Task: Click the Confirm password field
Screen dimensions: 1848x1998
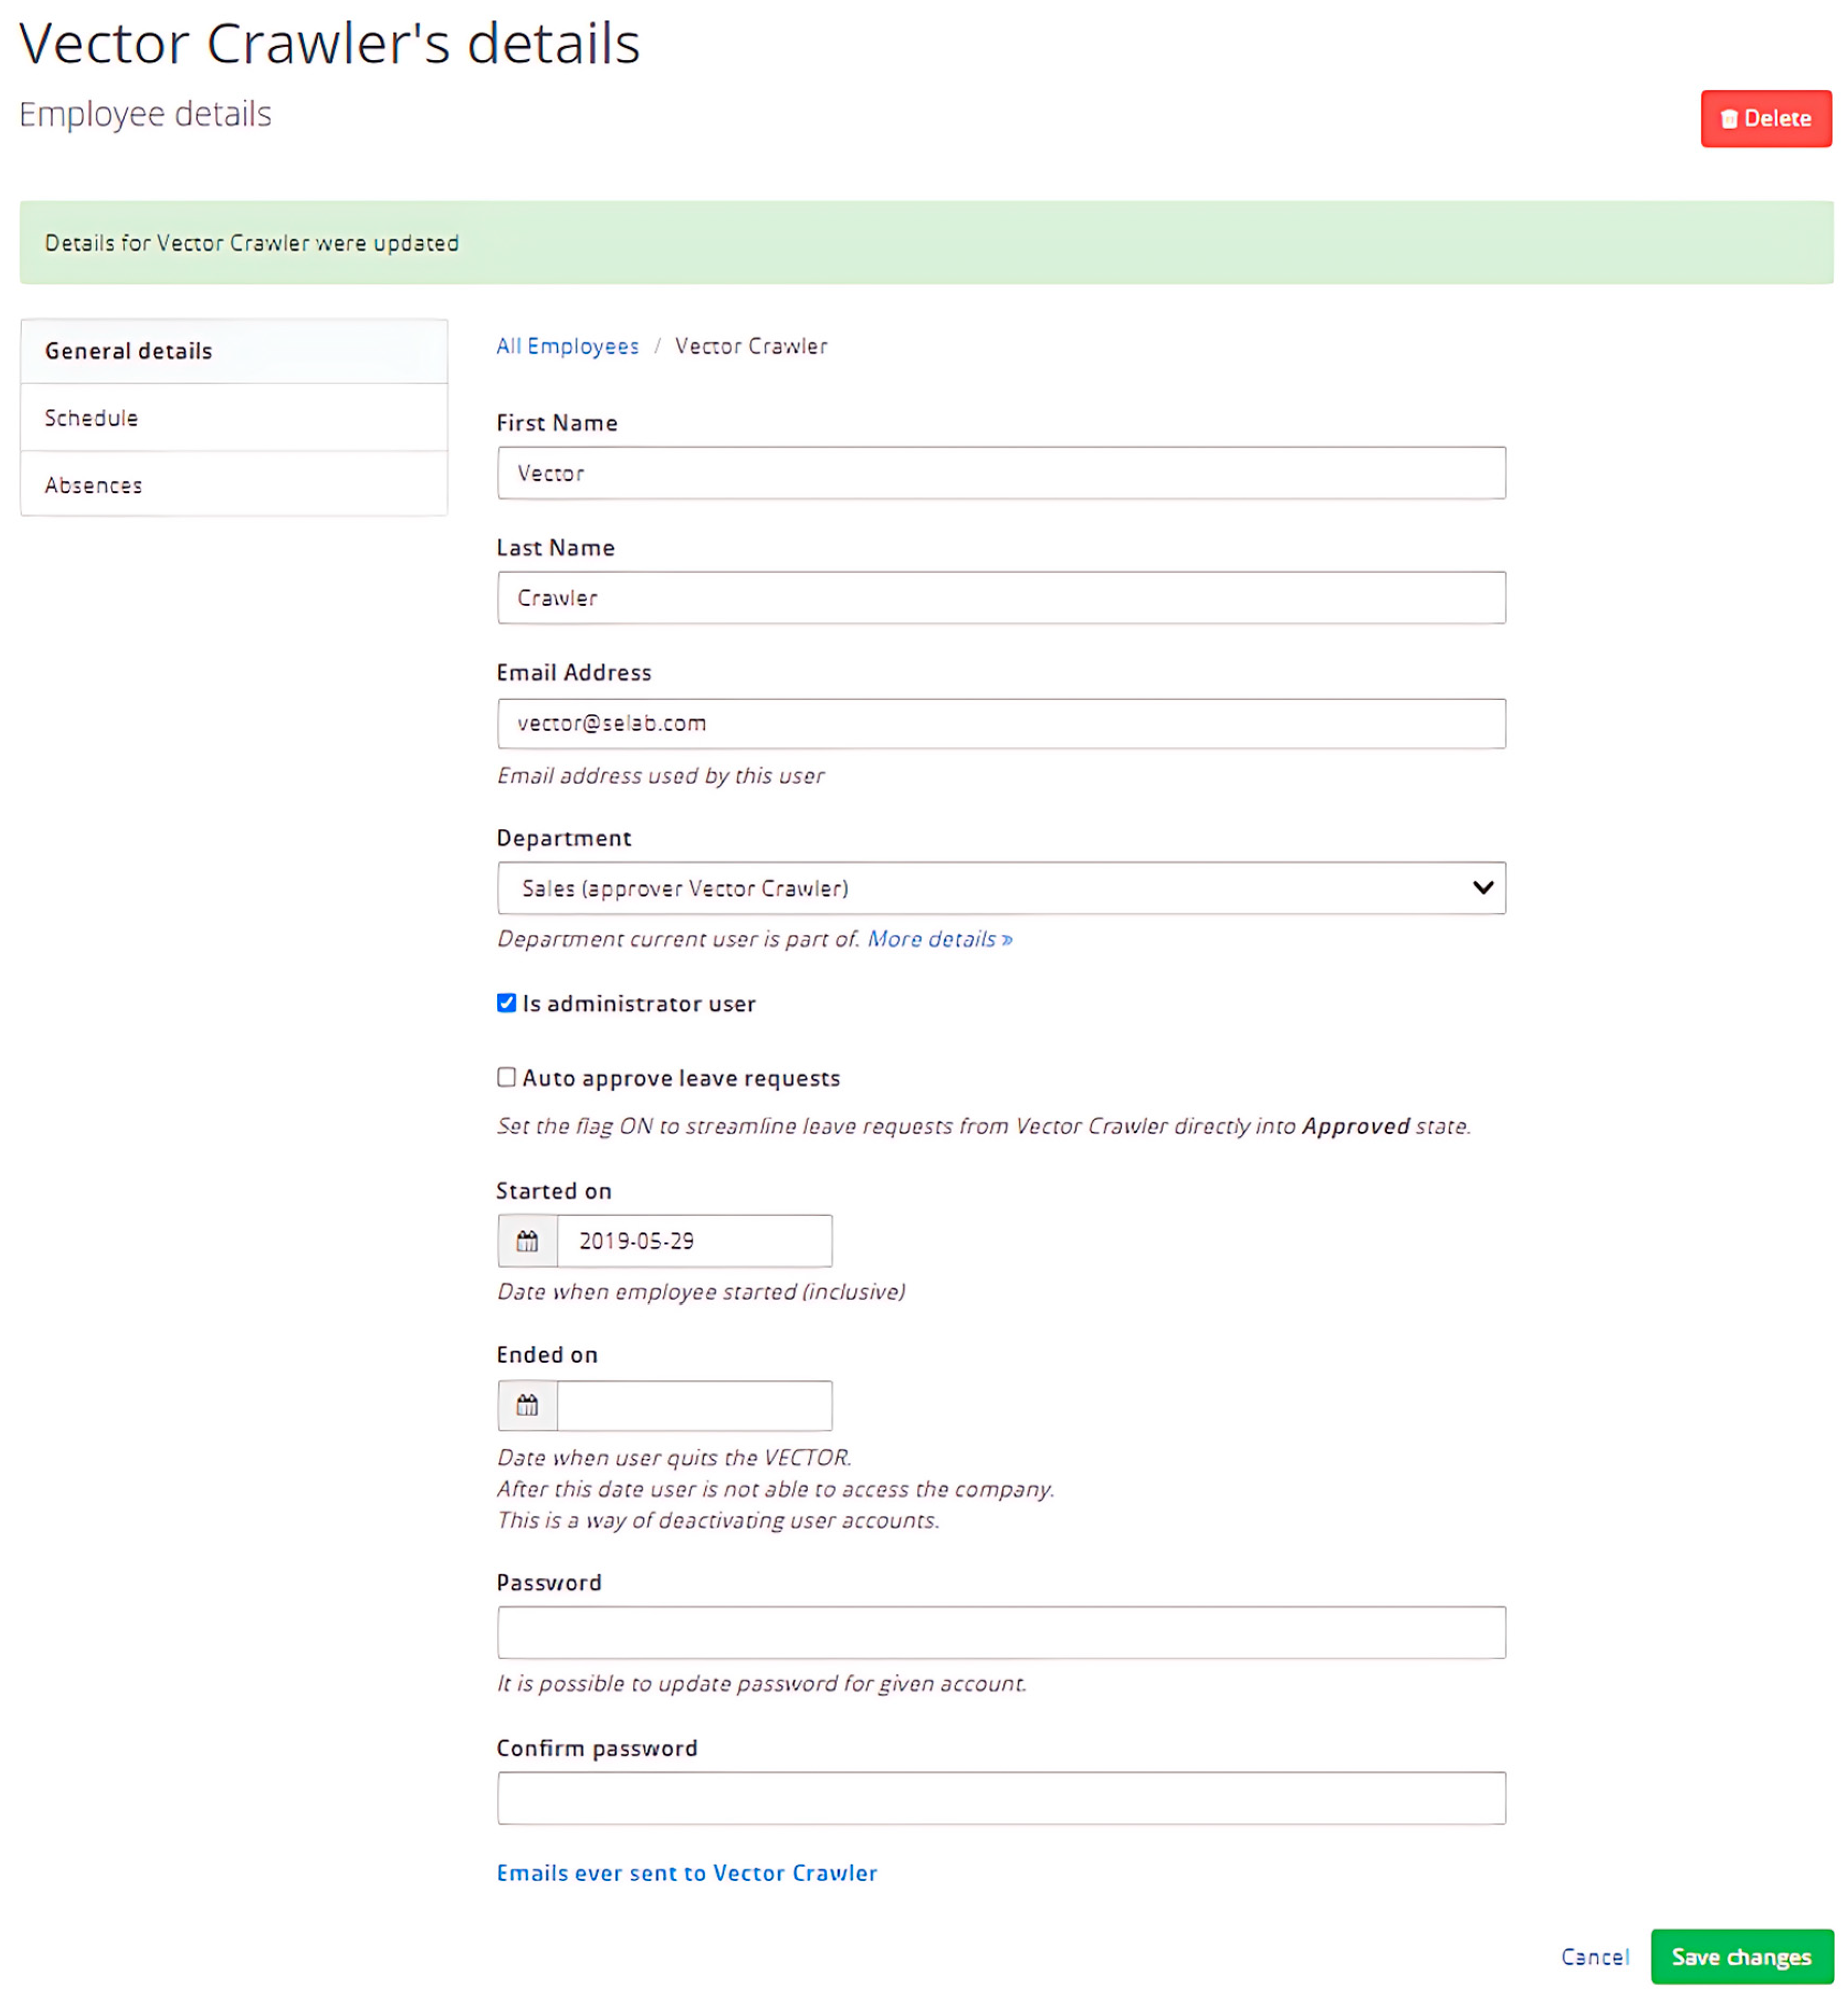Action: [x=1000, y=1798]
